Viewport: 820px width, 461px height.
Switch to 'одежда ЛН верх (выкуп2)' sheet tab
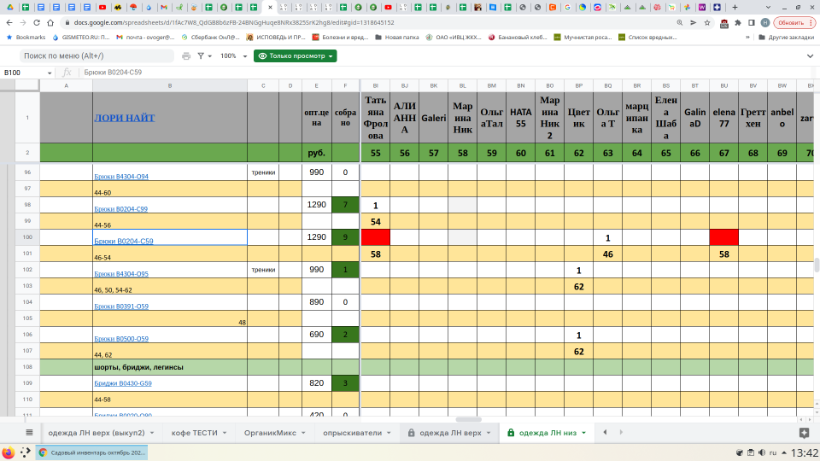point(100,433)
